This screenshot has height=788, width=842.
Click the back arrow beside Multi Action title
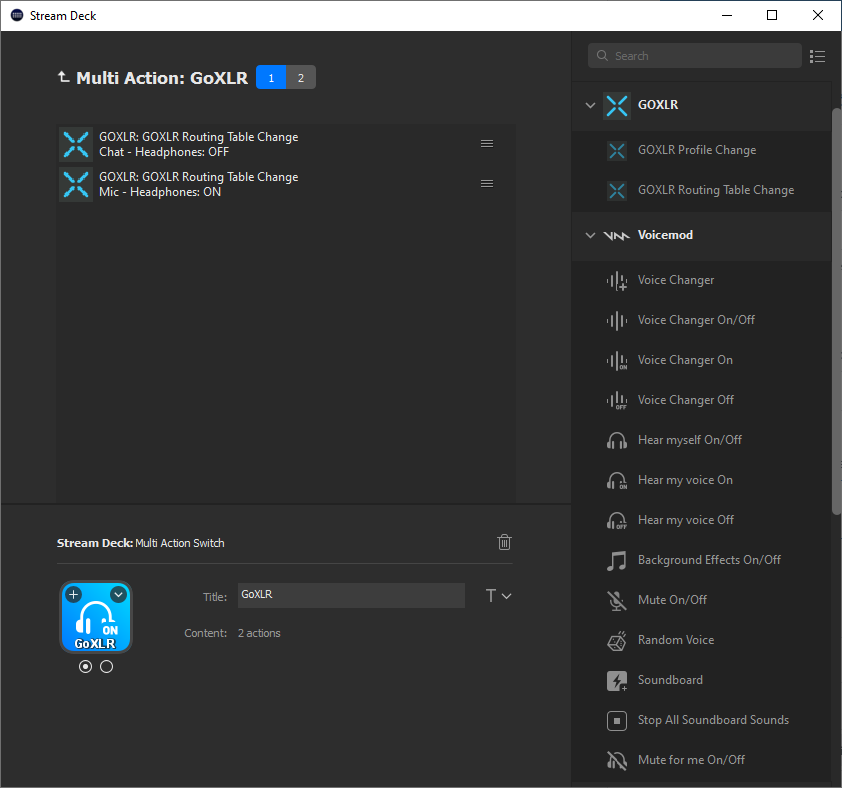[63, 77]
